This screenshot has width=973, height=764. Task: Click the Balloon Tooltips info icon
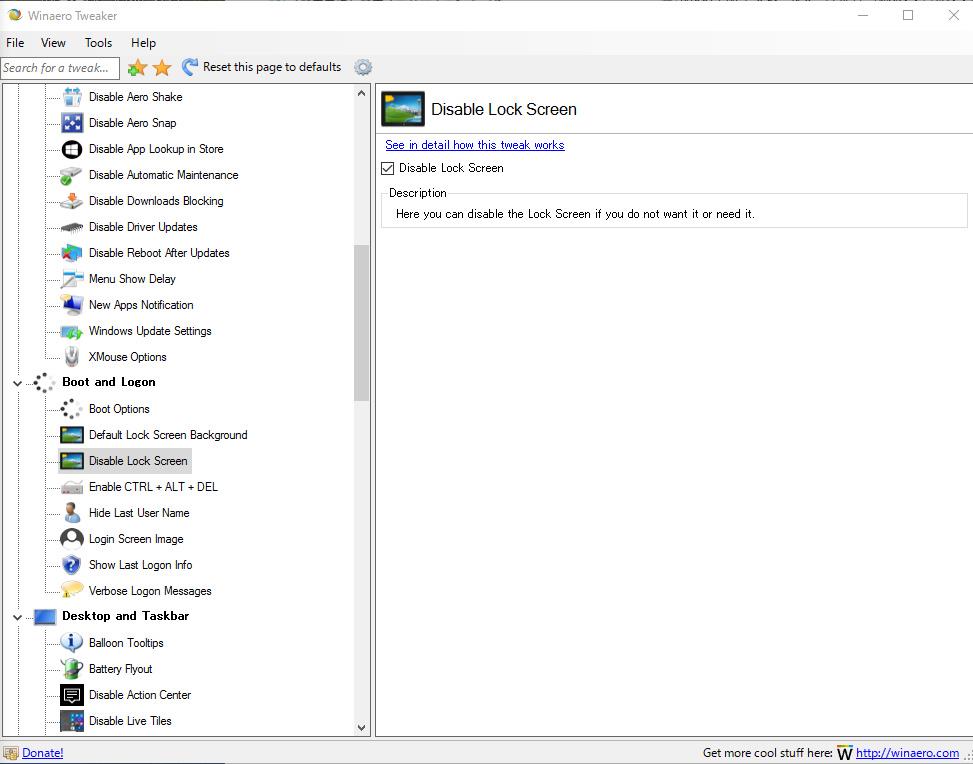[x=72, y=643]
